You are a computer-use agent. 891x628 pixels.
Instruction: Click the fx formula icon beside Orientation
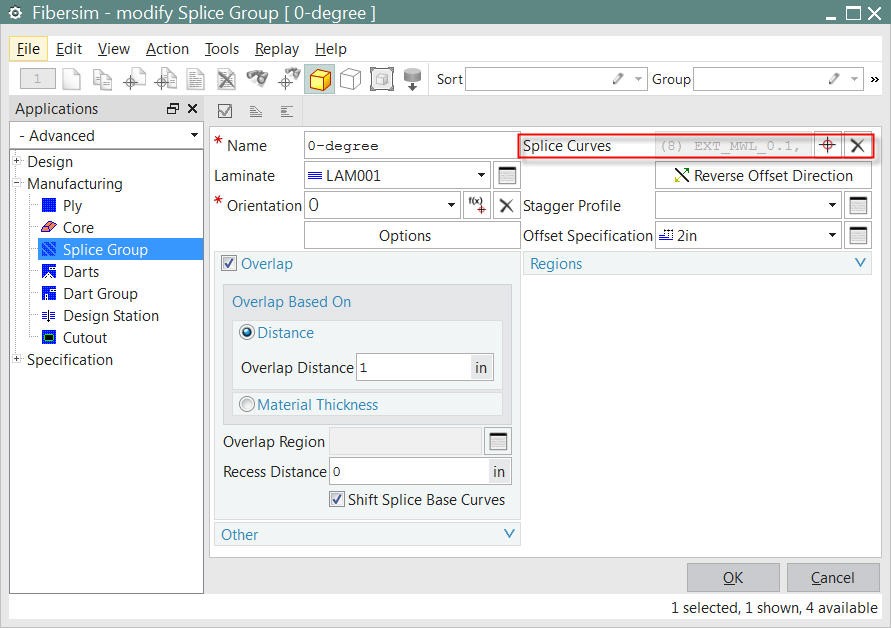tap(477, 204)
